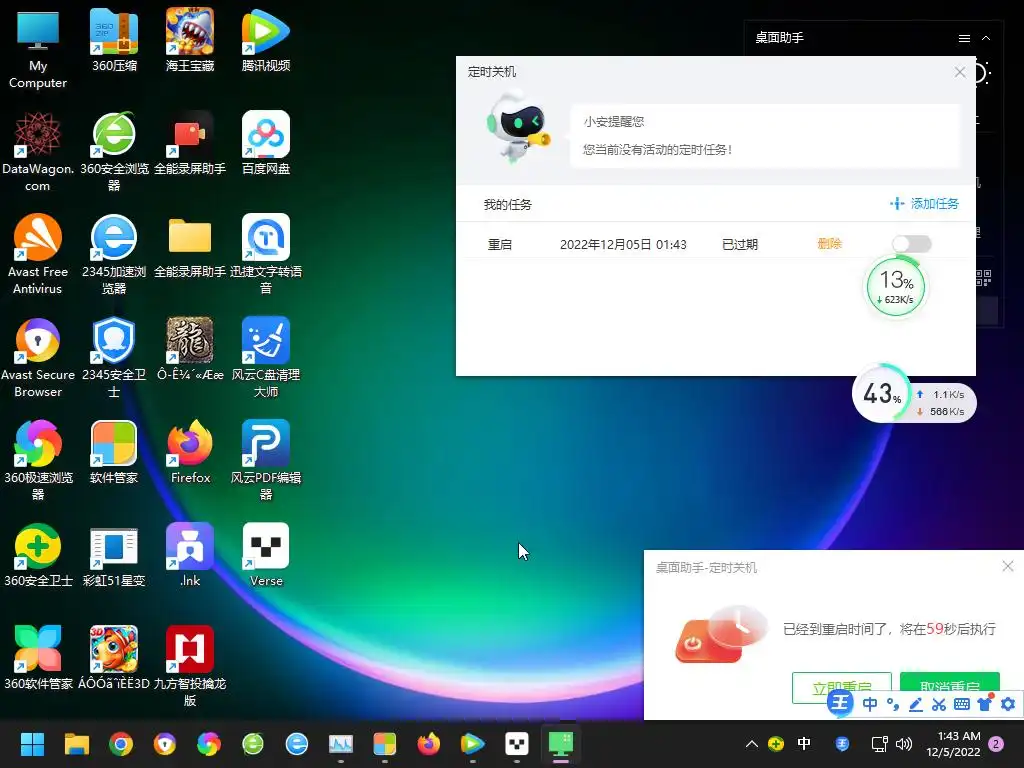1024x768 pixels.
Task: Open Avast Free Antivirus icon
Action: (x=38, y=255)
